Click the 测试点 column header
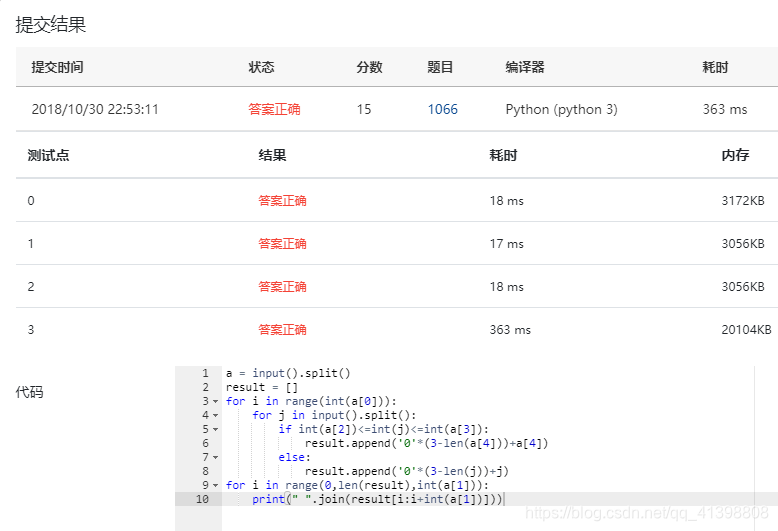The image size is (778, 531). pyautogui.click(x=48, y=155)
